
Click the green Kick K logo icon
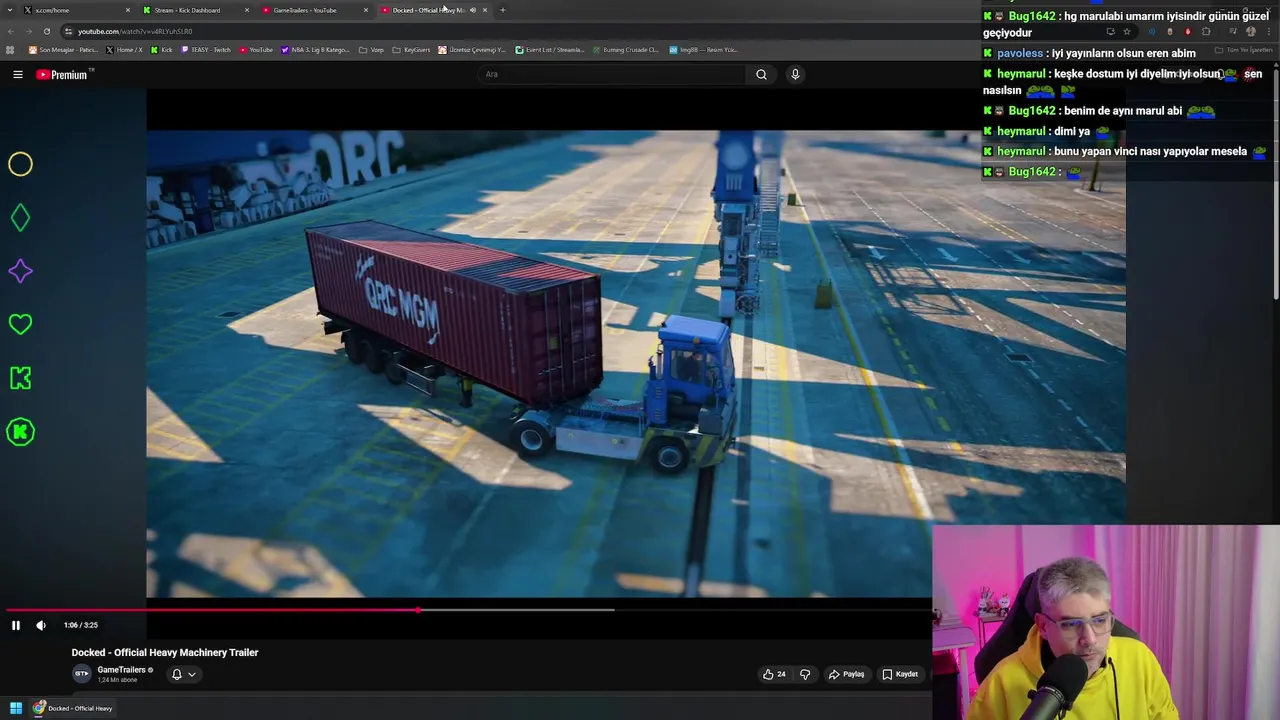[x=20, y=378]
